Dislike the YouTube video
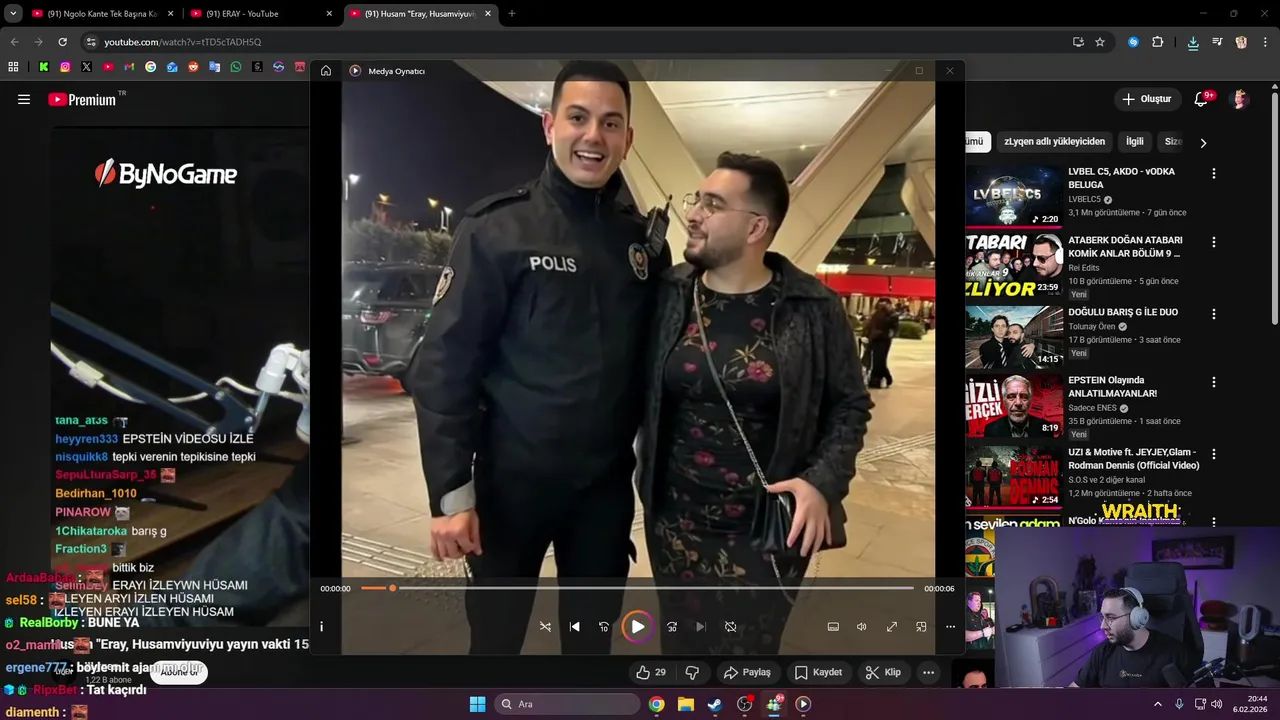The width and height of the screenshot is (1280, 720). coord(692,672)
